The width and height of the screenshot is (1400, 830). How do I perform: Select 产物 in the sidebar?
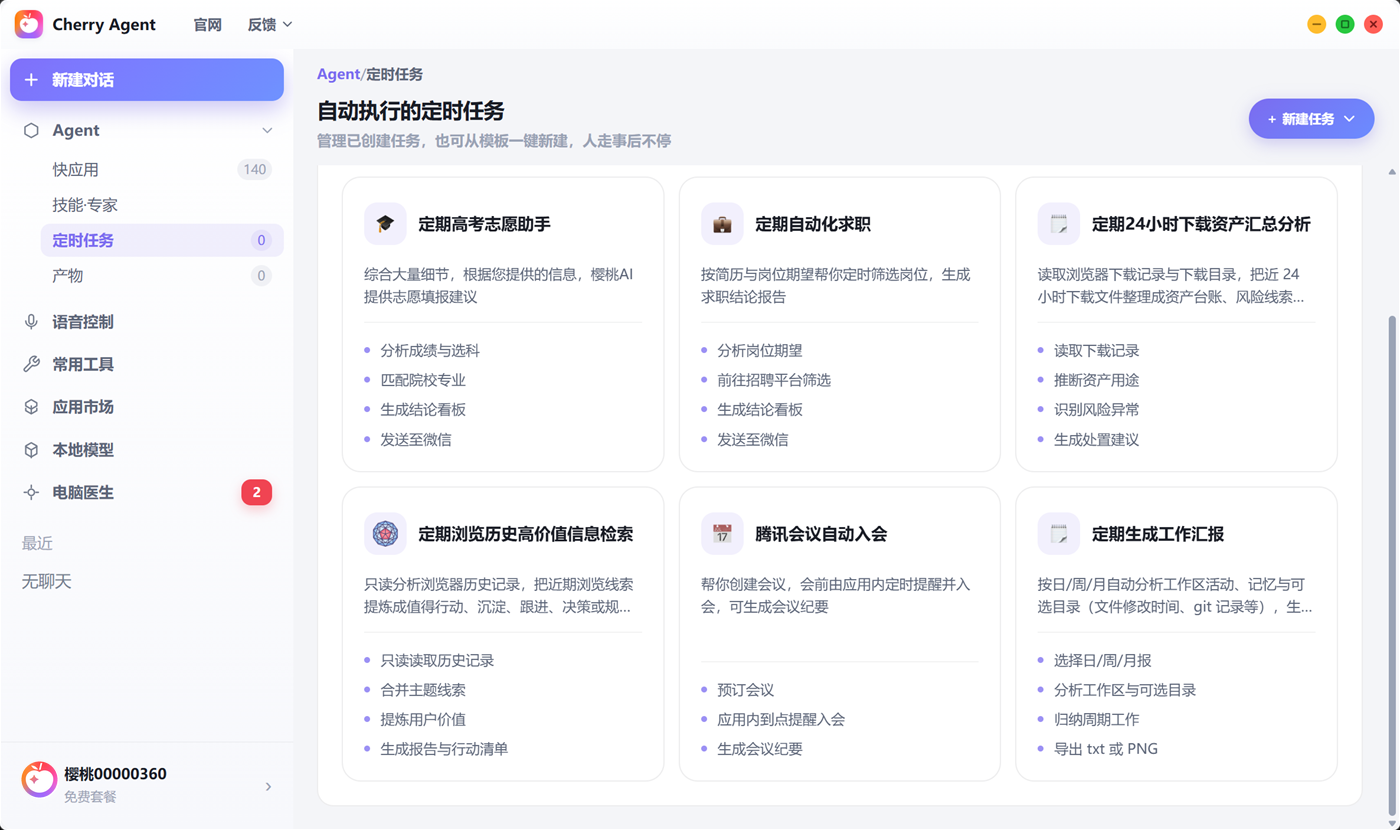tap(162, 275)
